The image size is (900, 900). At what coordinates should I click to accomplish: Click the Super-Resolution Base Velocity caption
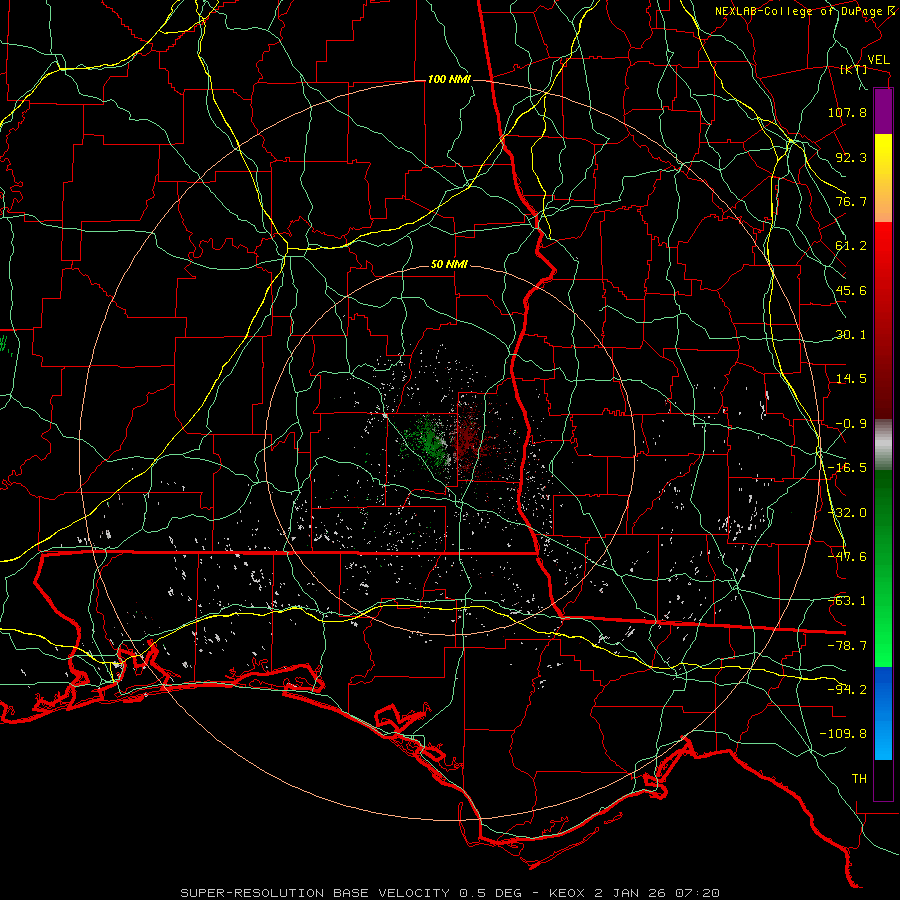point(449,893)
